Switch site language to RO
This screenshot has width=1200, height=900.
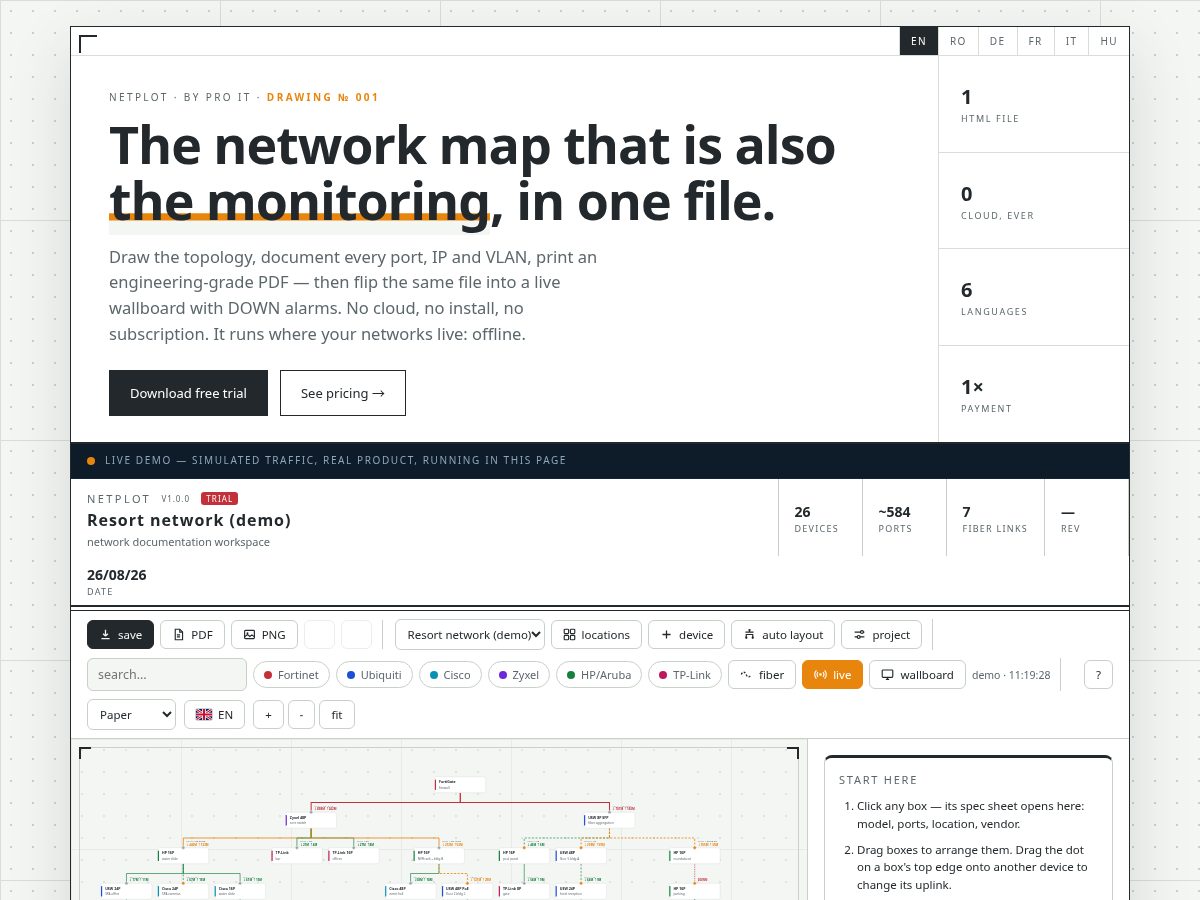click(x=958, y=41)
